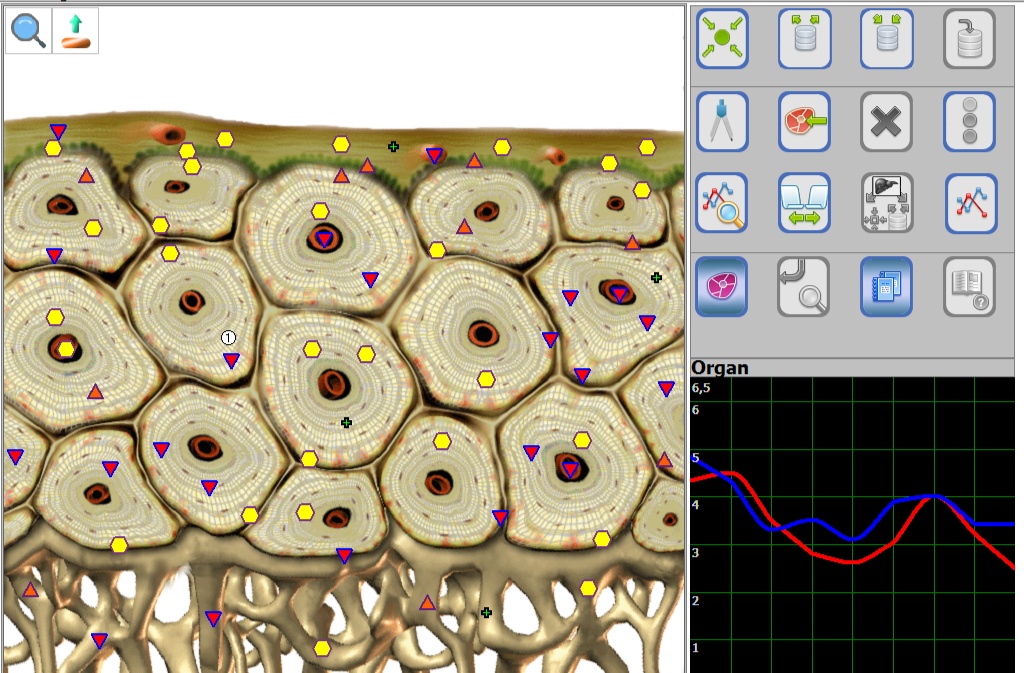Open the graph magnifier analysis icon
Image resolution: width=1024 pixels, height=673 pixels.
[722, 203]
